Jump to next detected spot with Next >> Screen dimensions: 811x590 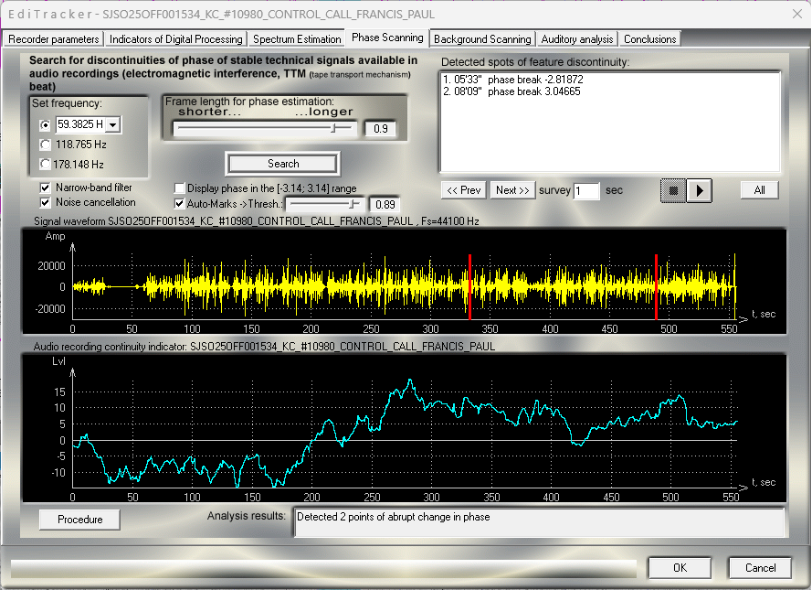[x=512, y=190]
